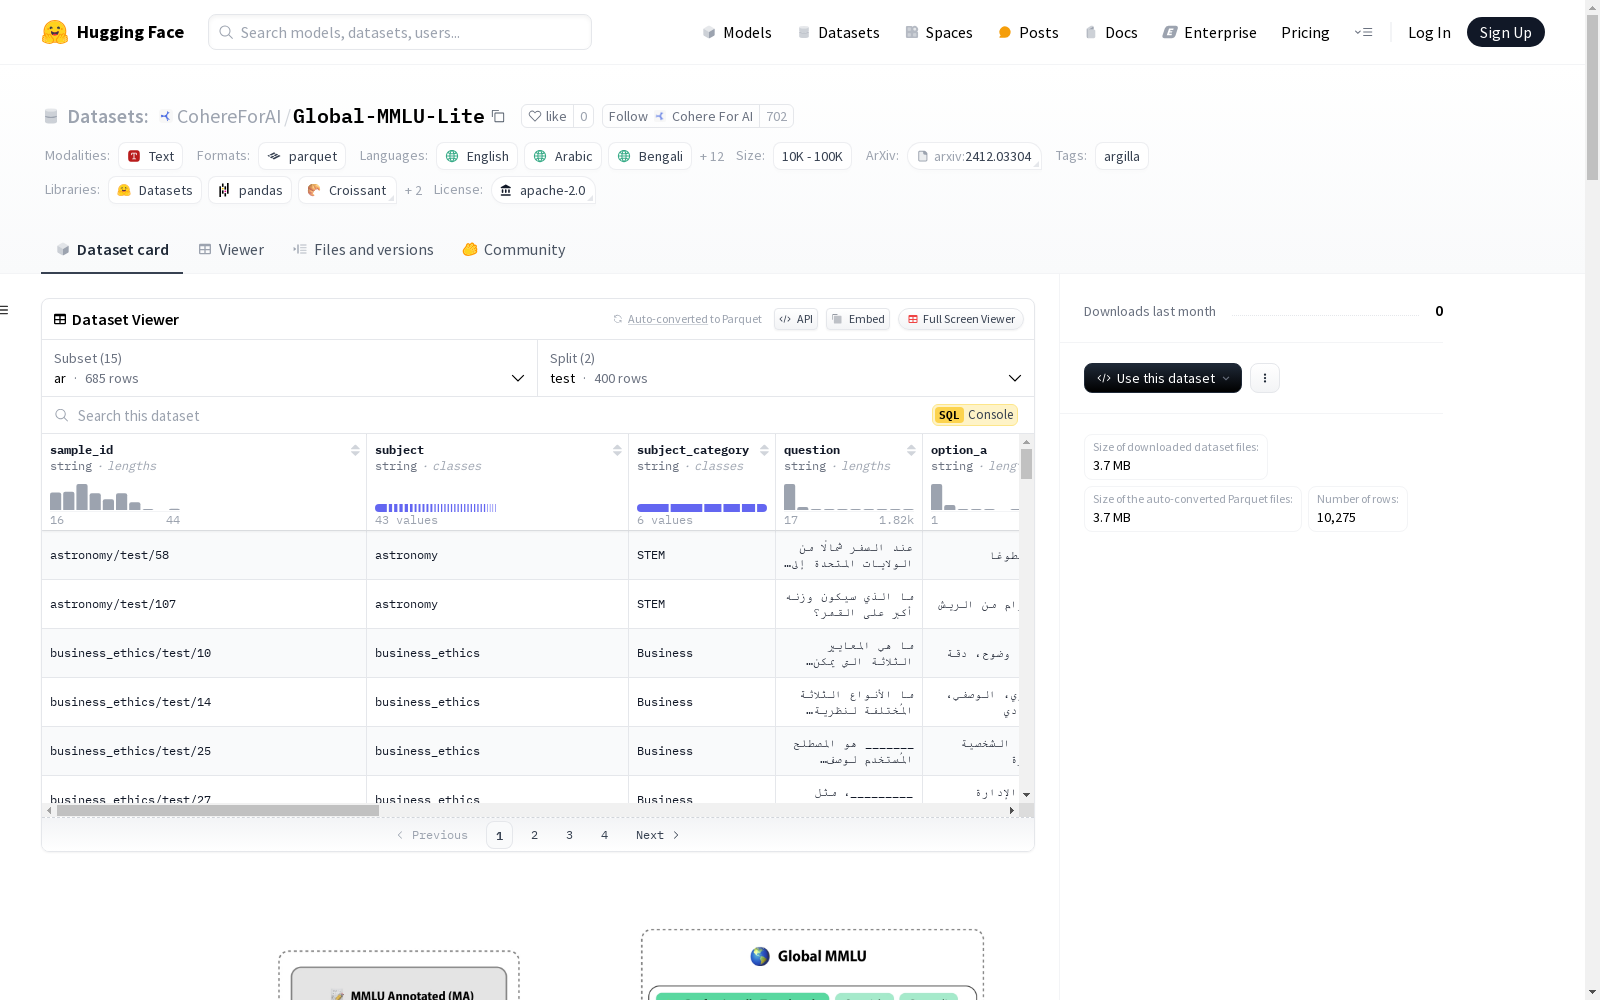Open the Croissant library tag
Screen dimensions: 1600x1000
(347, 190)
